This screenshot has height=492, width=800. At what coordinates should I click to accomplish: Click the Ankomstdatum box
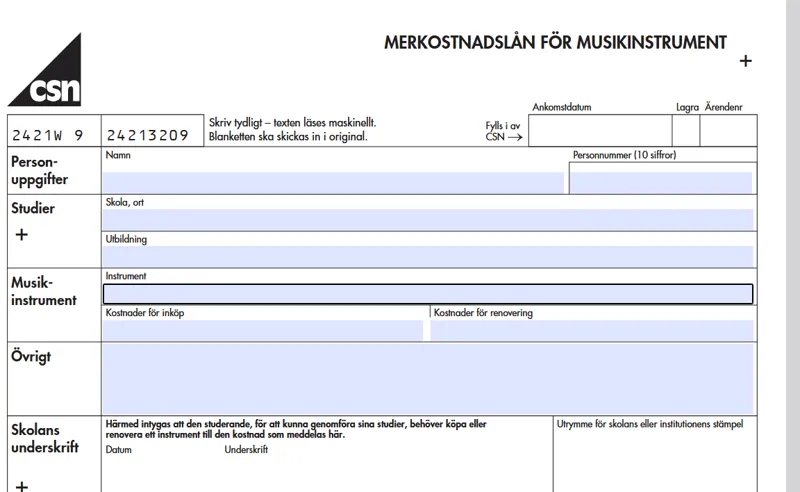click(599, 131)
